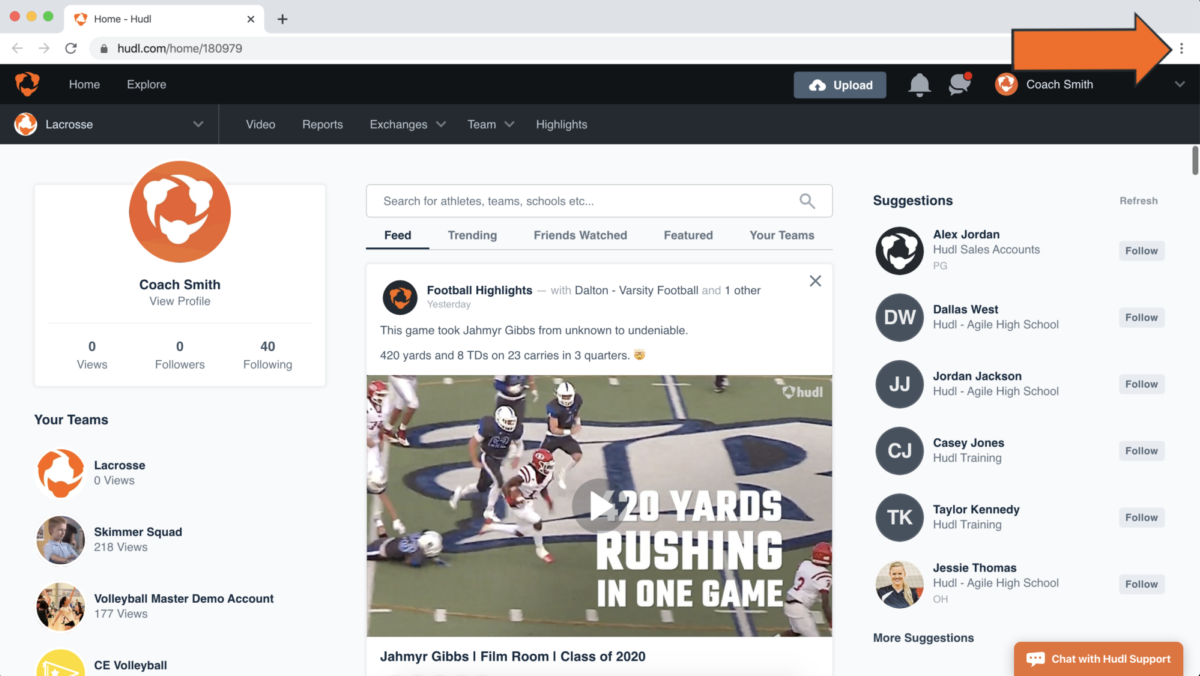Follow Dallas West

pos(1141,318)
